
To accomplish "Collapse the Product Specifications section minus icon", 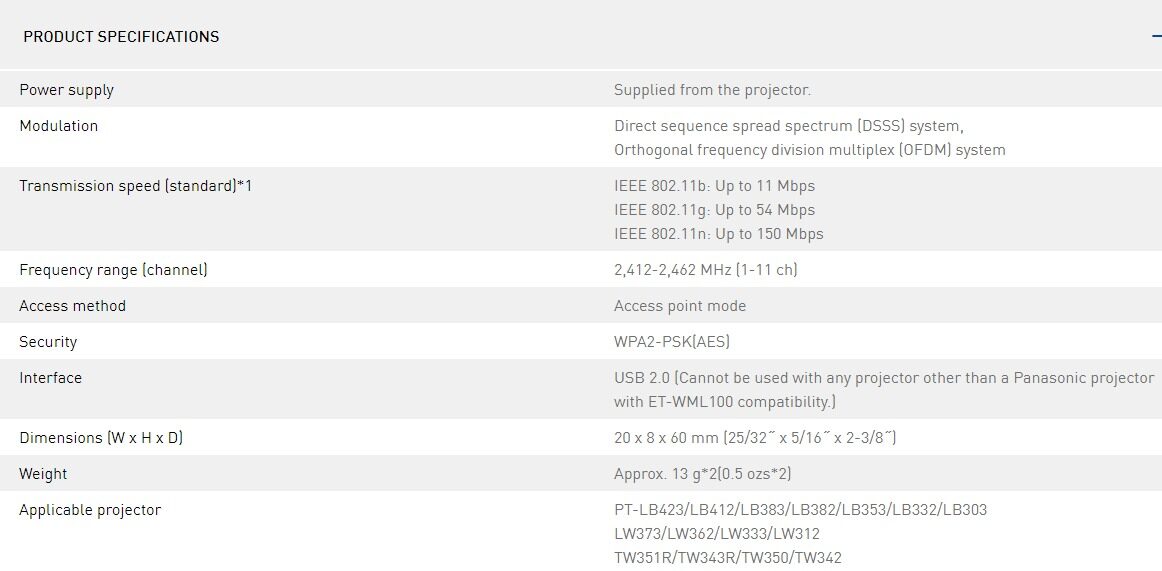I will pos(1156,36).
